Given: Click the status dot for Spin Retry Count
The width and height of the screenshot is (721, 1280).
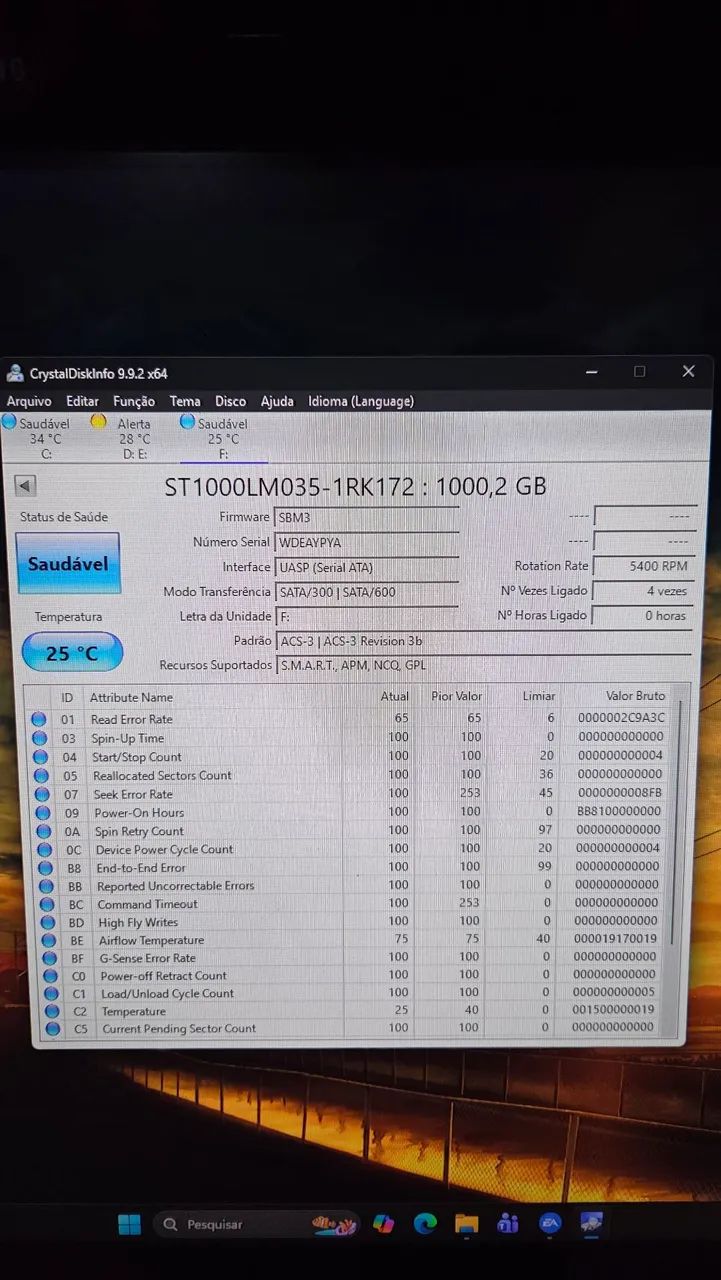Looking at the screenshot, I should [x=44, y=831].
